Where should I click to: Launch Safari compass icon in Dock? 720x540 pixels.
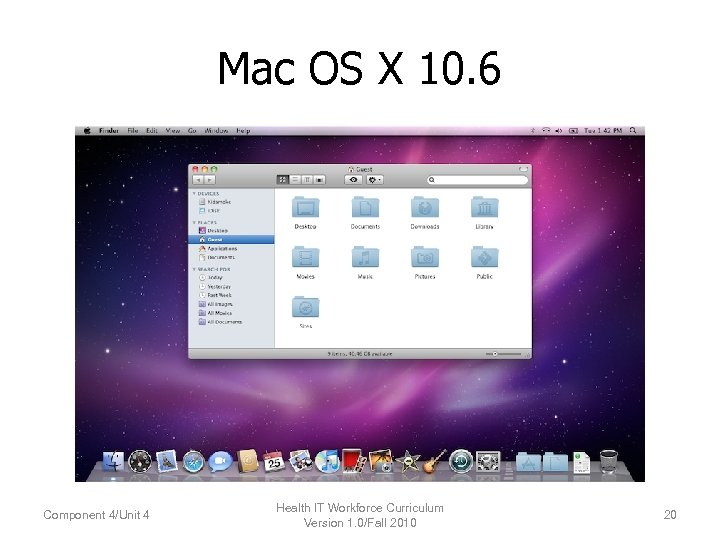point(193,462)
